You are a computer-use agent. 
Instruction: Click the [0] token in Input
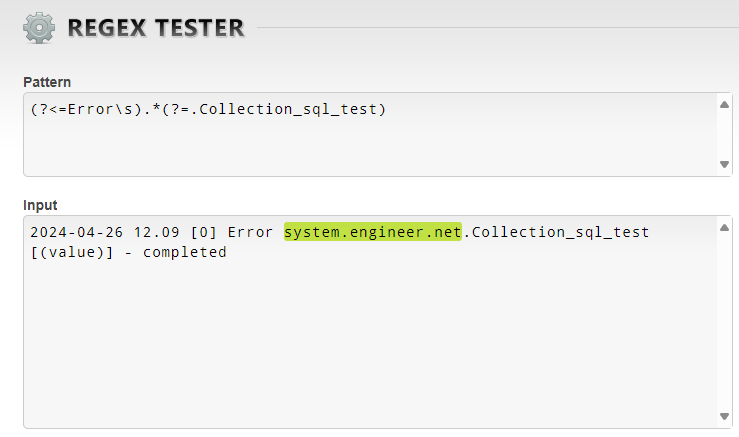tap(204, 232)
